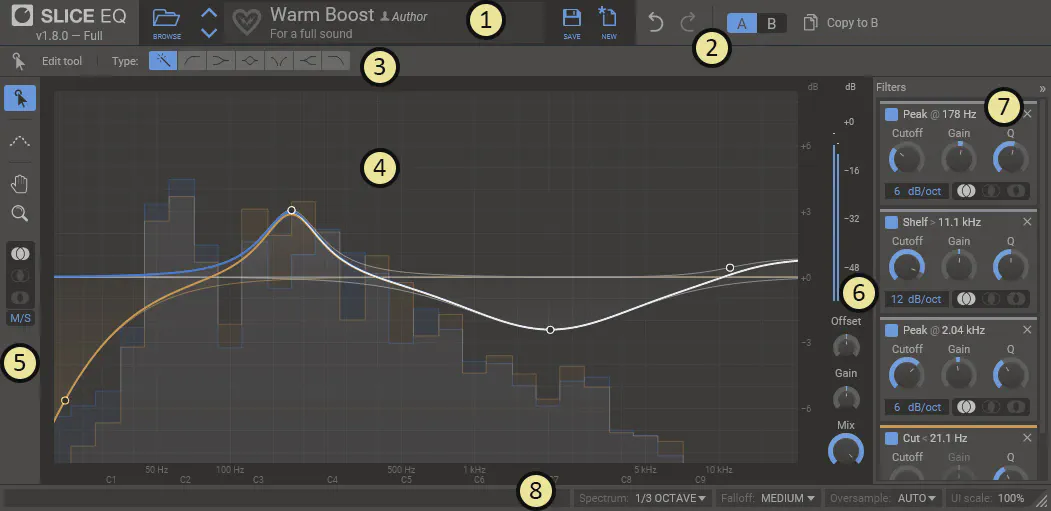Image resolution: width=1051 pixels, height=511 pixels.
Task: Open the preset browser folder icon
Action: 166,20
